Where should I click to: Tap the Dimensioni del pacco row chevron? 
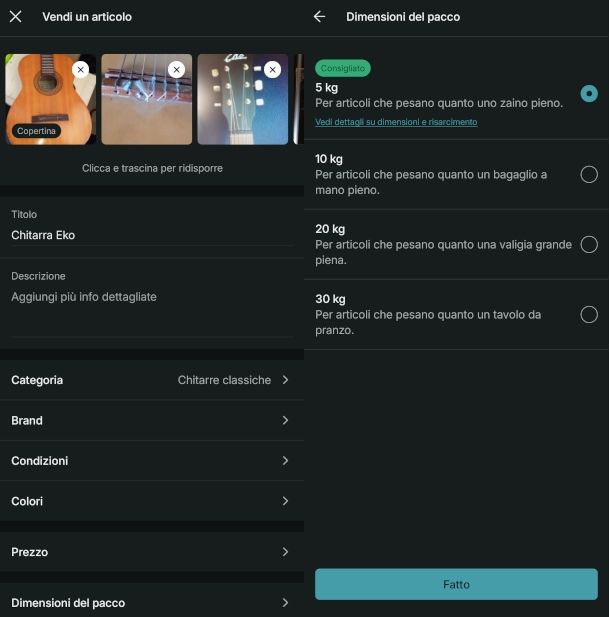coord(285,602)
